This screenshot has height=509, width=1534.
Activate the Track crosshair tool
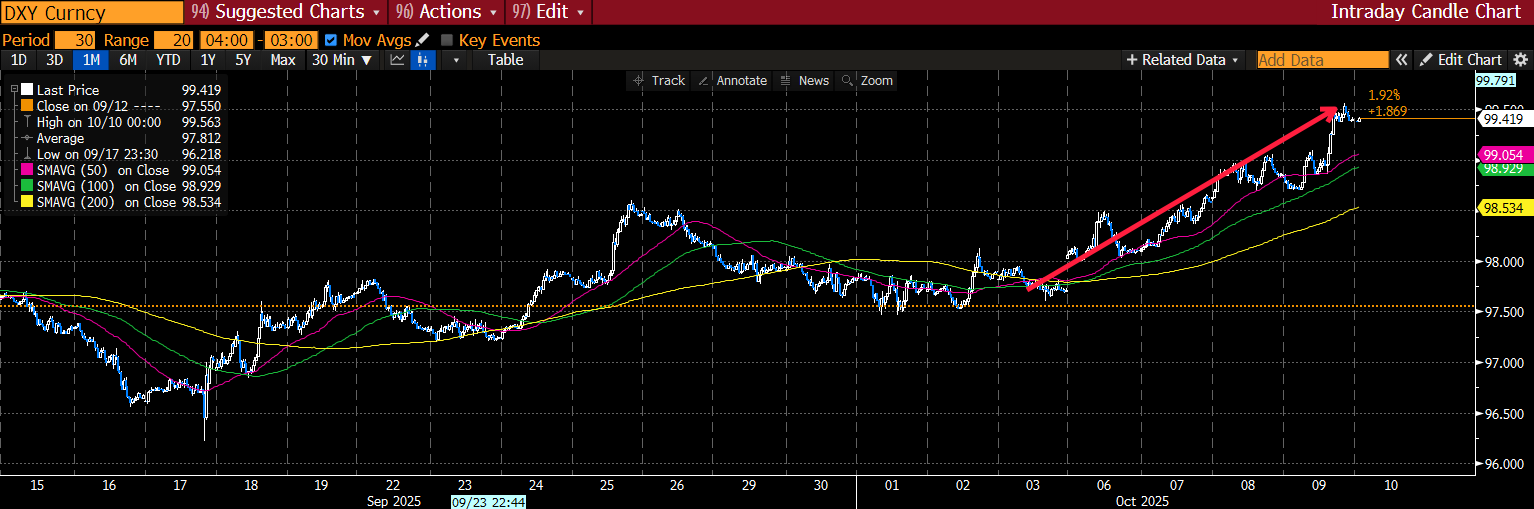pyautogui.click(x=658, y=80)
